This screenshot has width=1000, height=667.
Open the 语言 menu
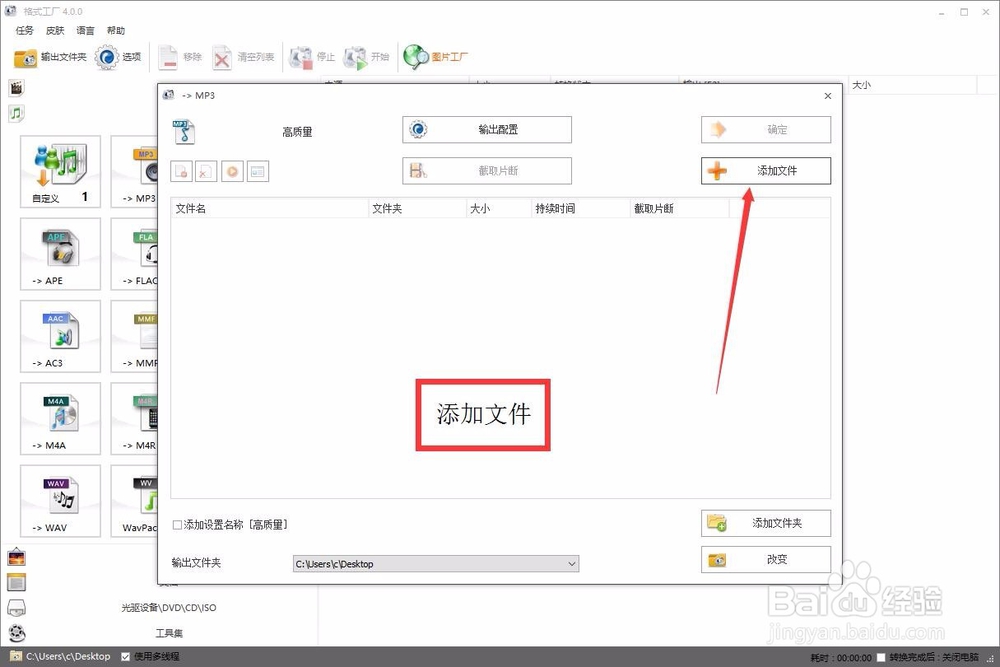[85, 30]
